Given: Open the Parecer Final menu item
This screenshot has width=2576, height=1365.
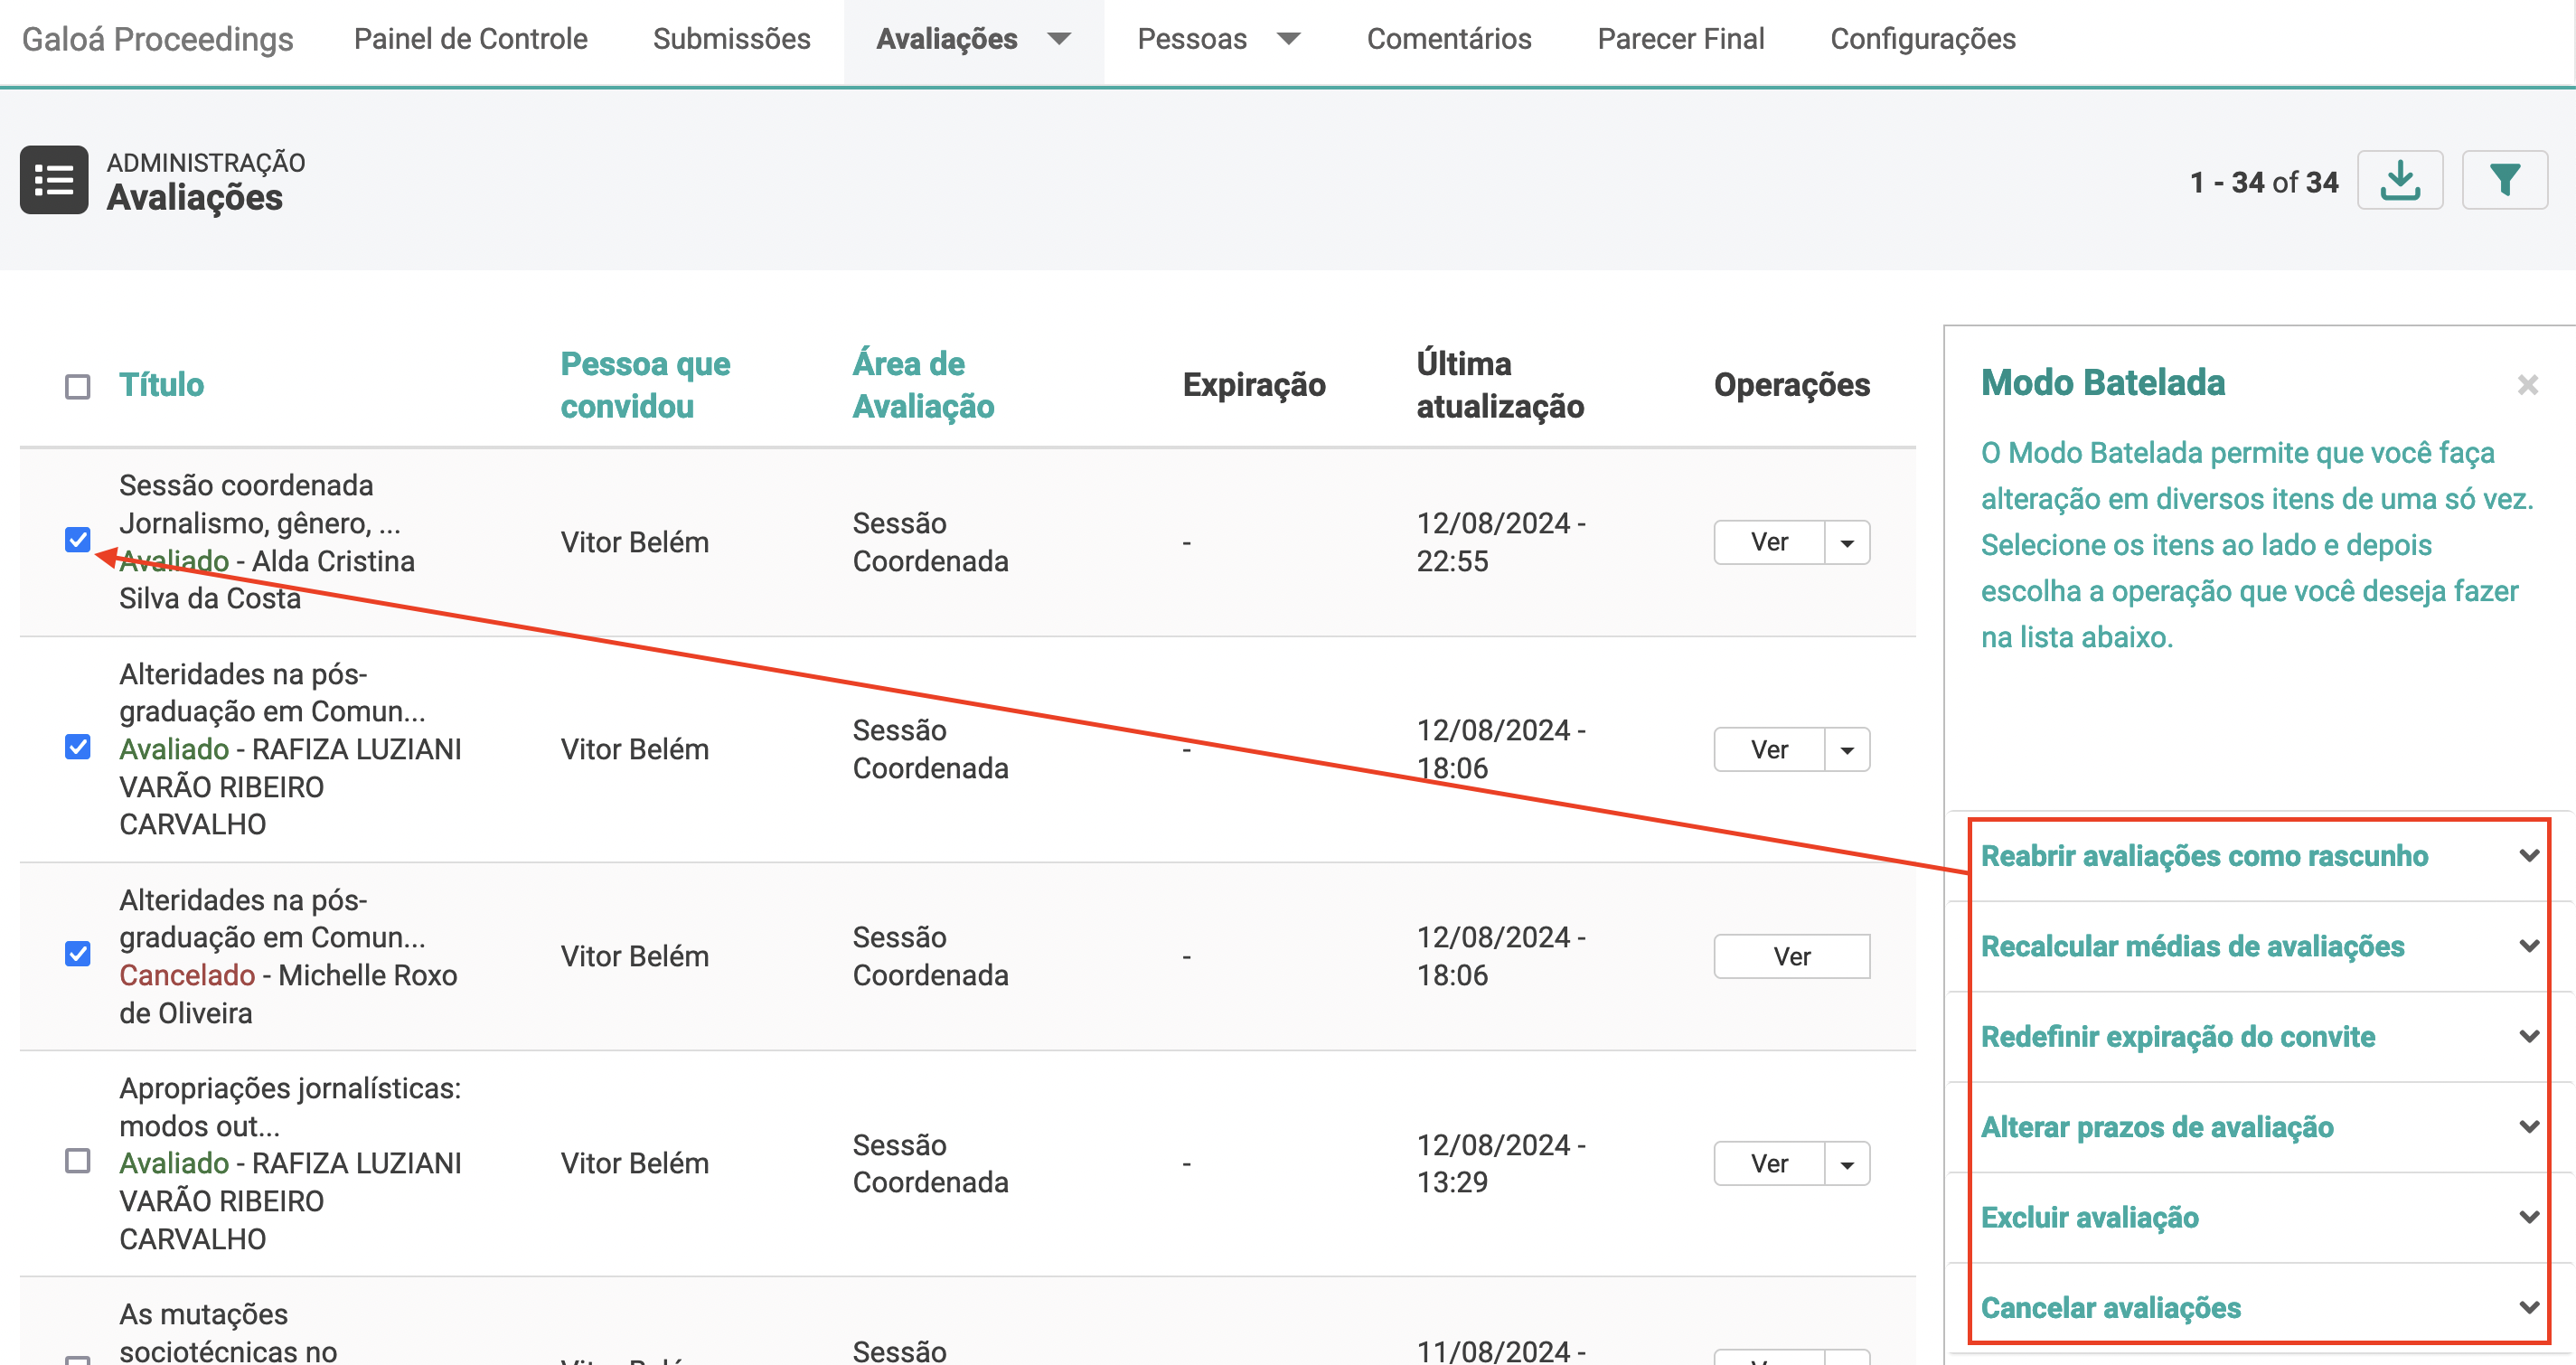Looking at the screenshot, I should coord(1680,39).
